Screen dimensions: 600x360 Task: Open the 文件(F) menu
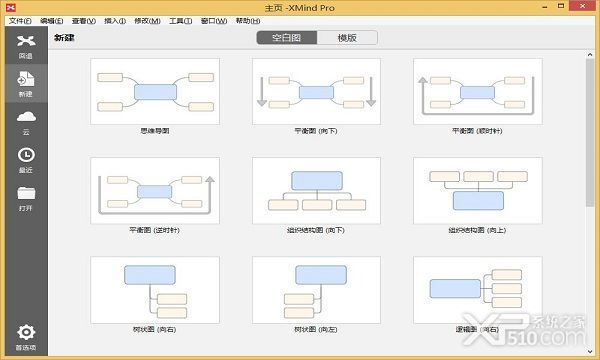coord(20,21)
